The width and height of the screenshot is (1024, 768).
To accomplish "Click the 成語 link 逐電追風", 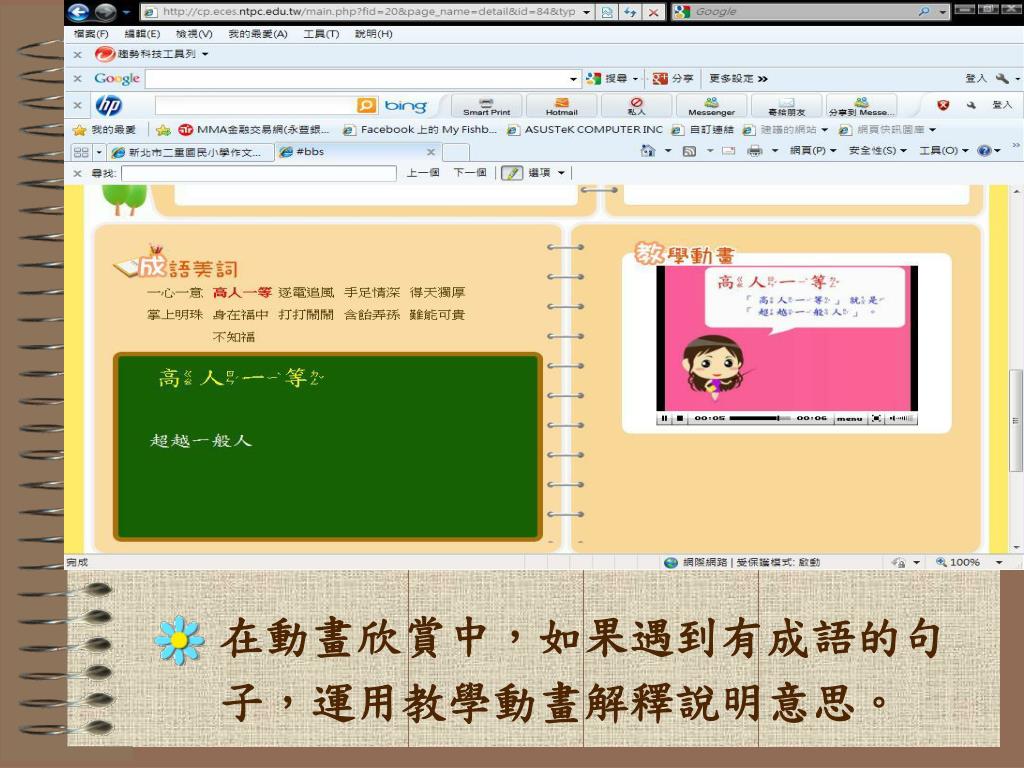I will coord(306,293).
